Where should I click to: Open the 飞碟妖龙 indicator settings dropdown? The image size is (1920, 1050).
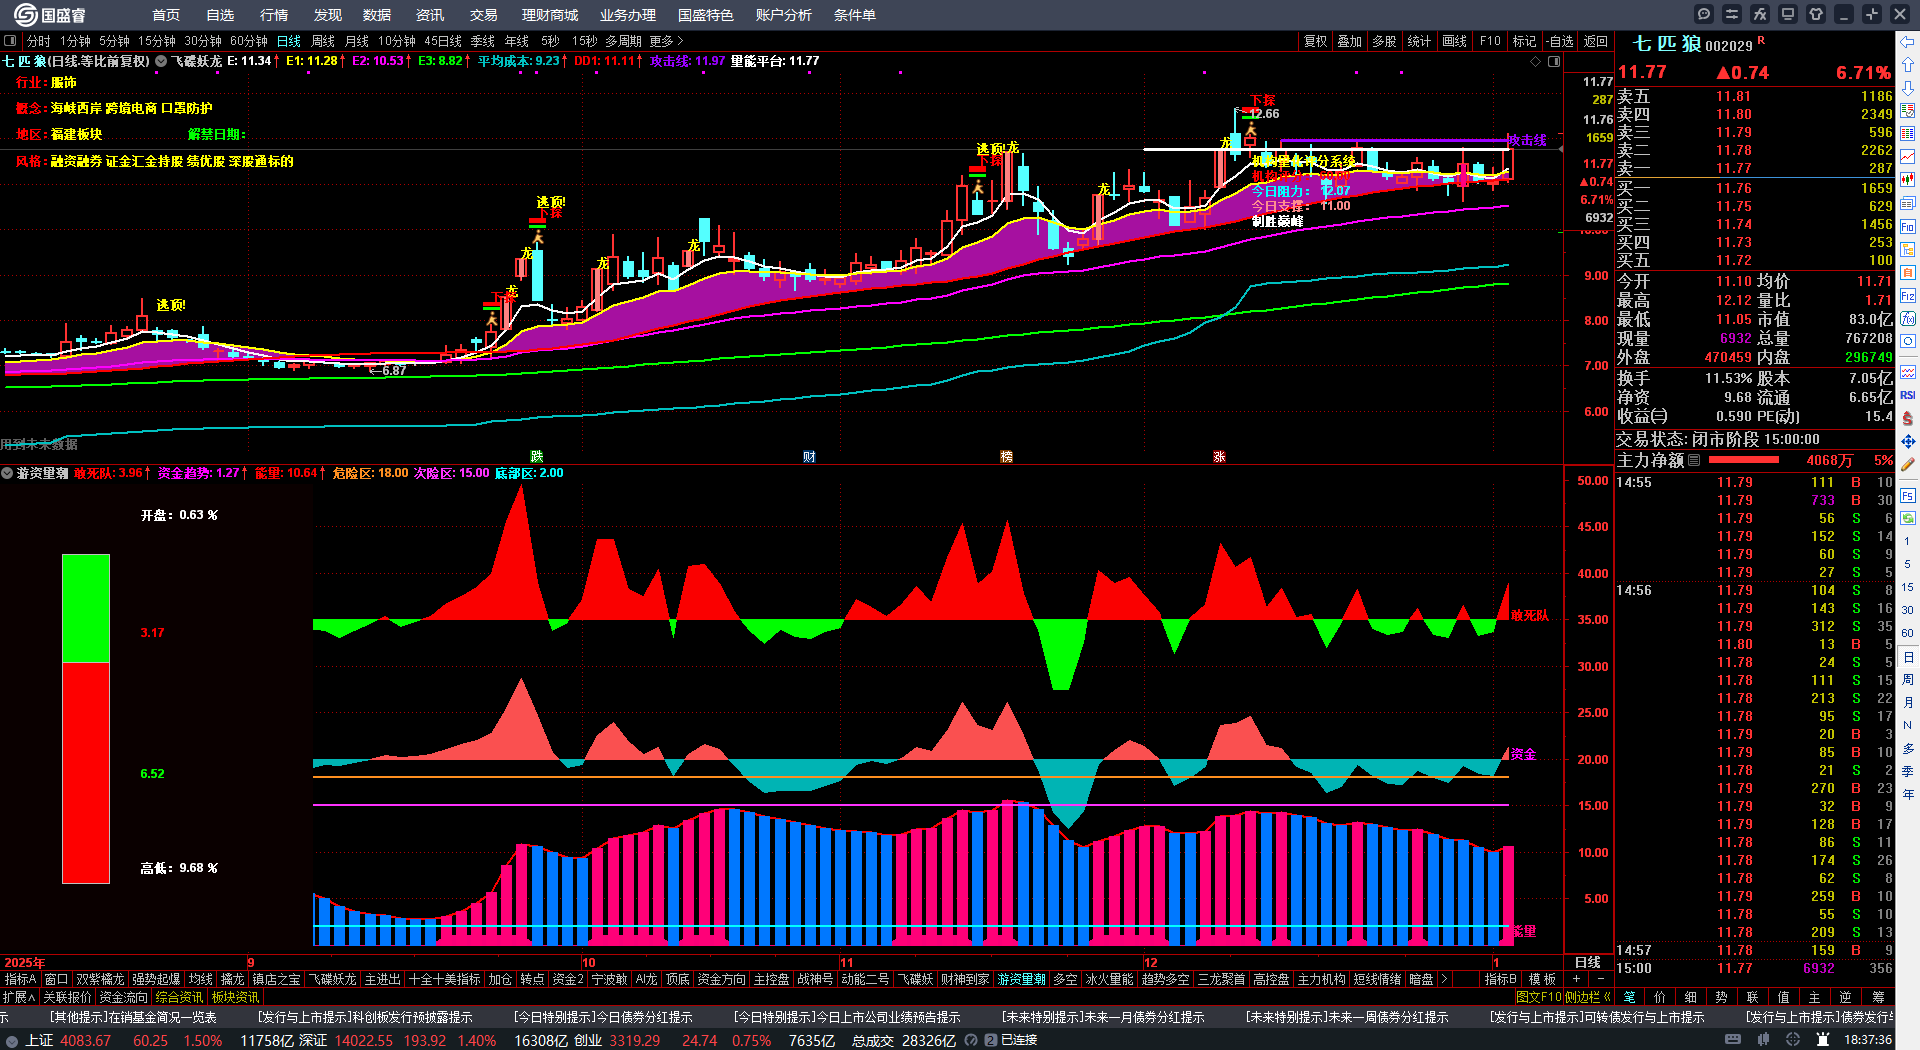point(161,61)
